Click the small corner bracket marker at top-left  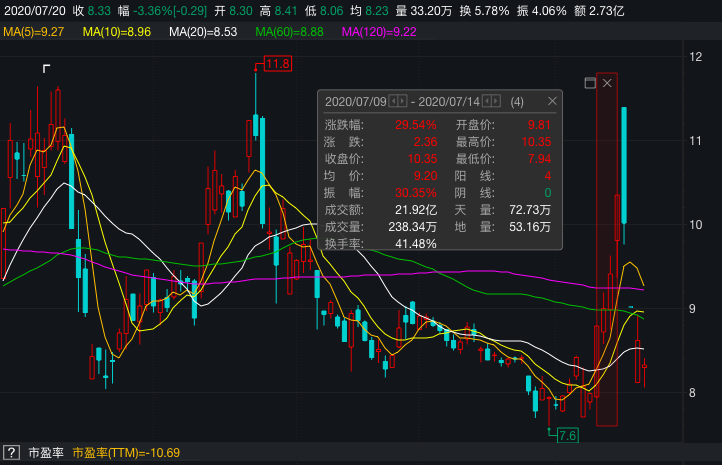point(46,68)
